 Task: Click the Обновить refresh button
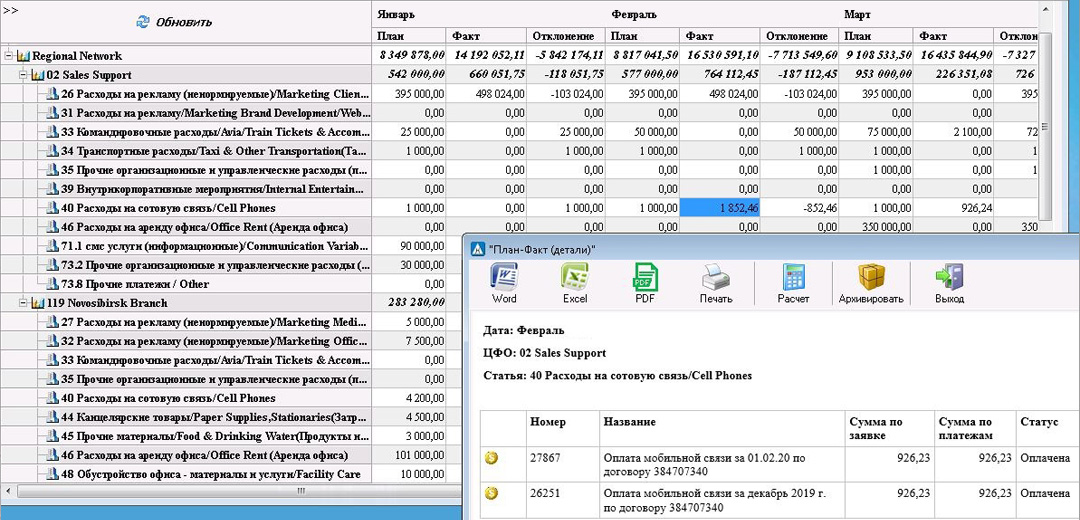click(x=174, y=22)
